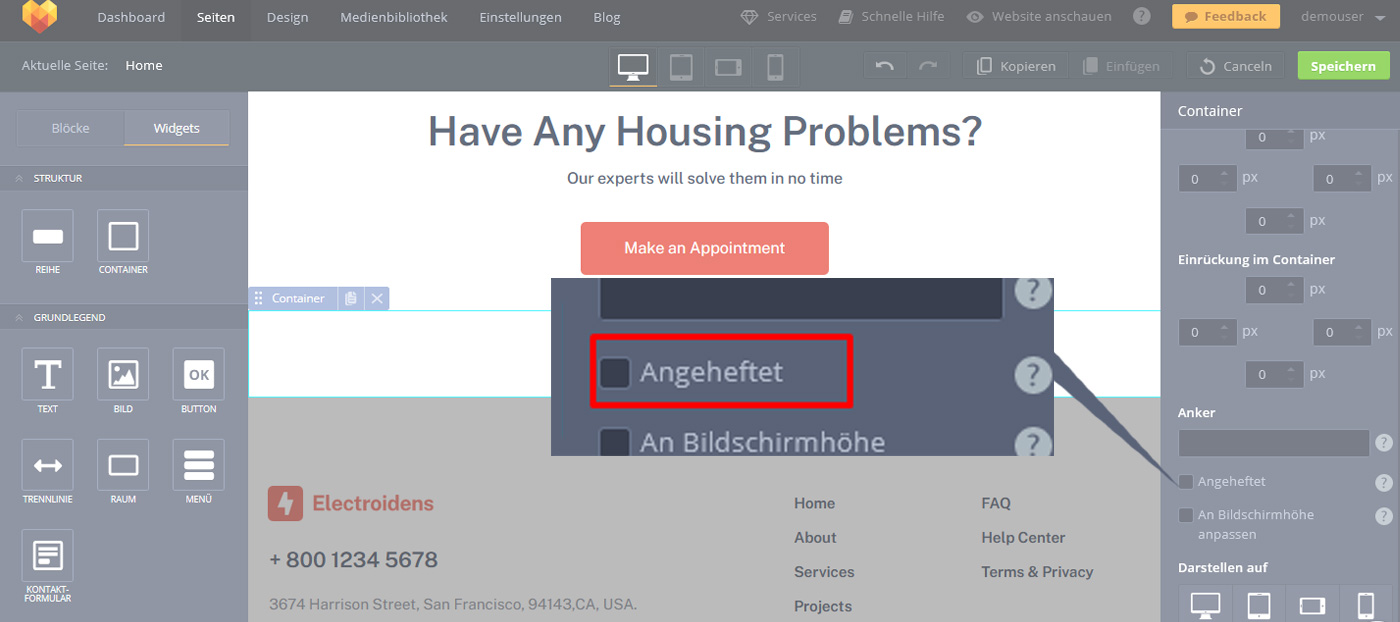
Task: Enable the Angeheftet checkbox in sidebar
Action: click(1186, 482)
